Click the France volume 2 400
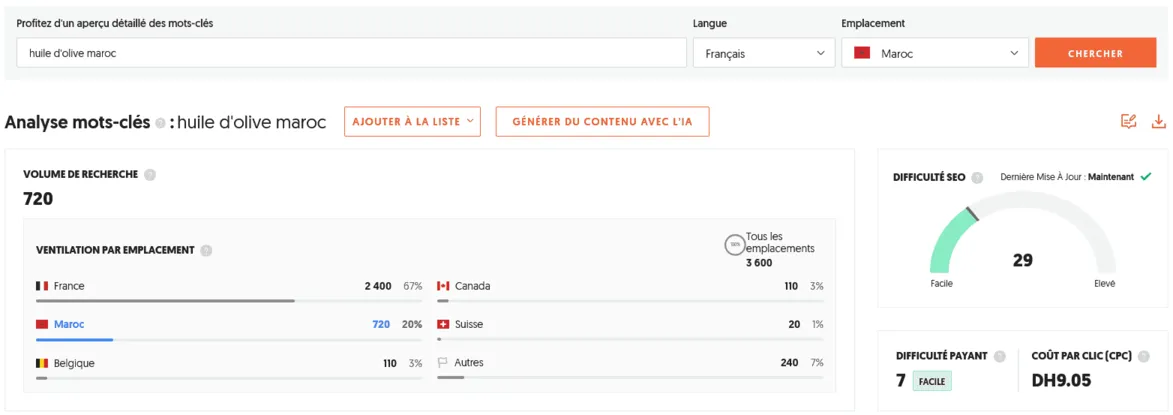 click(x=378, y=286)
